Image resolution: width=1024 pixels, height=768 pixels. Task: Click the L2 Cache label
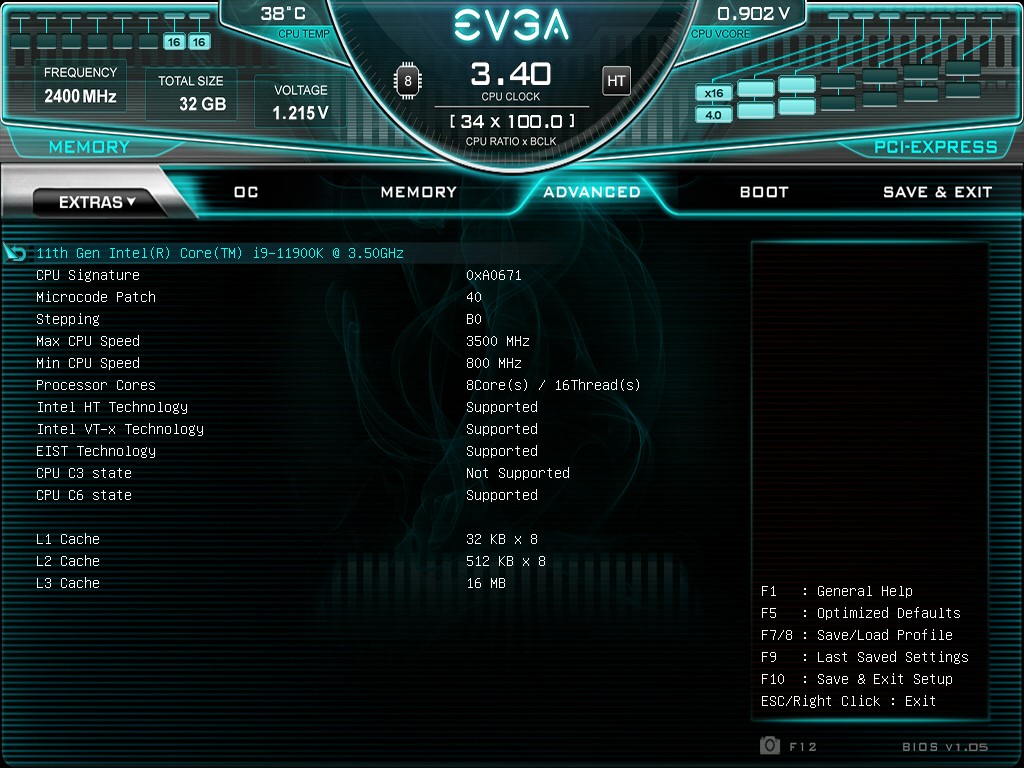[x=68, y=561]
